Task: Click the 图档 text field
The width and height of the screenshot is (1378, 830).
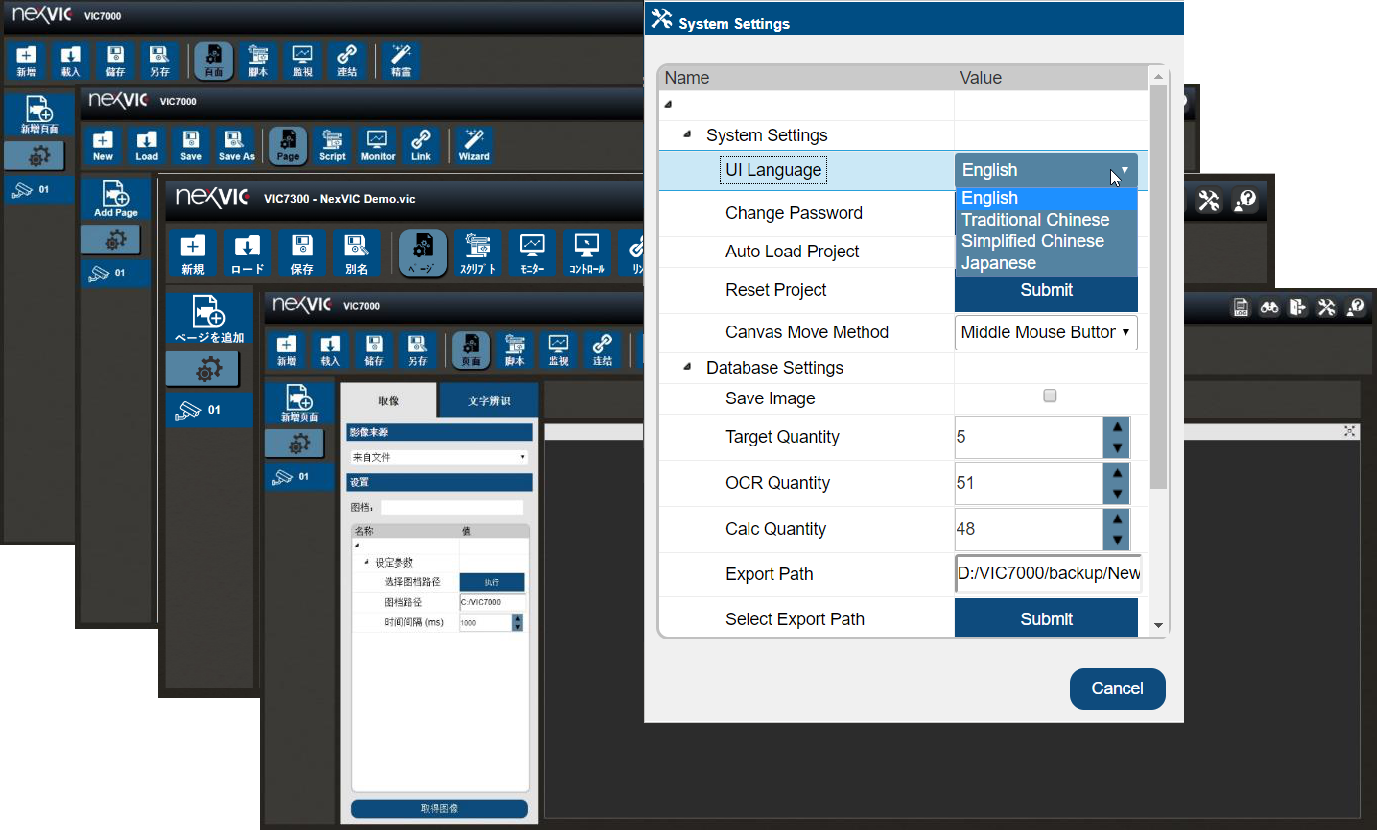Action: tap(451, 507)
